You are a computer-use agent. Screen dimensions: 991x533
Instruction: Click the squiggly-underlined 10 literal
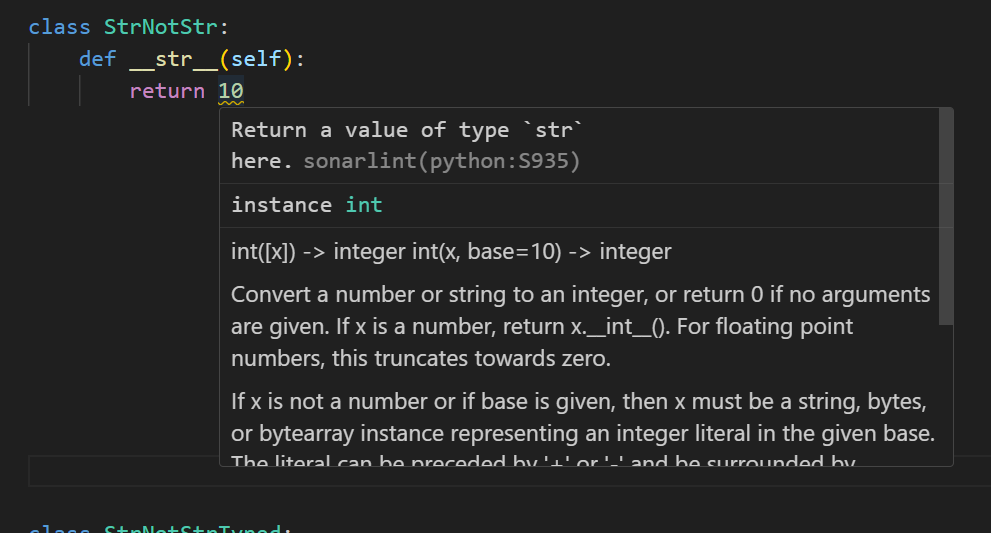pyautogui.click(x=231, y=92)
